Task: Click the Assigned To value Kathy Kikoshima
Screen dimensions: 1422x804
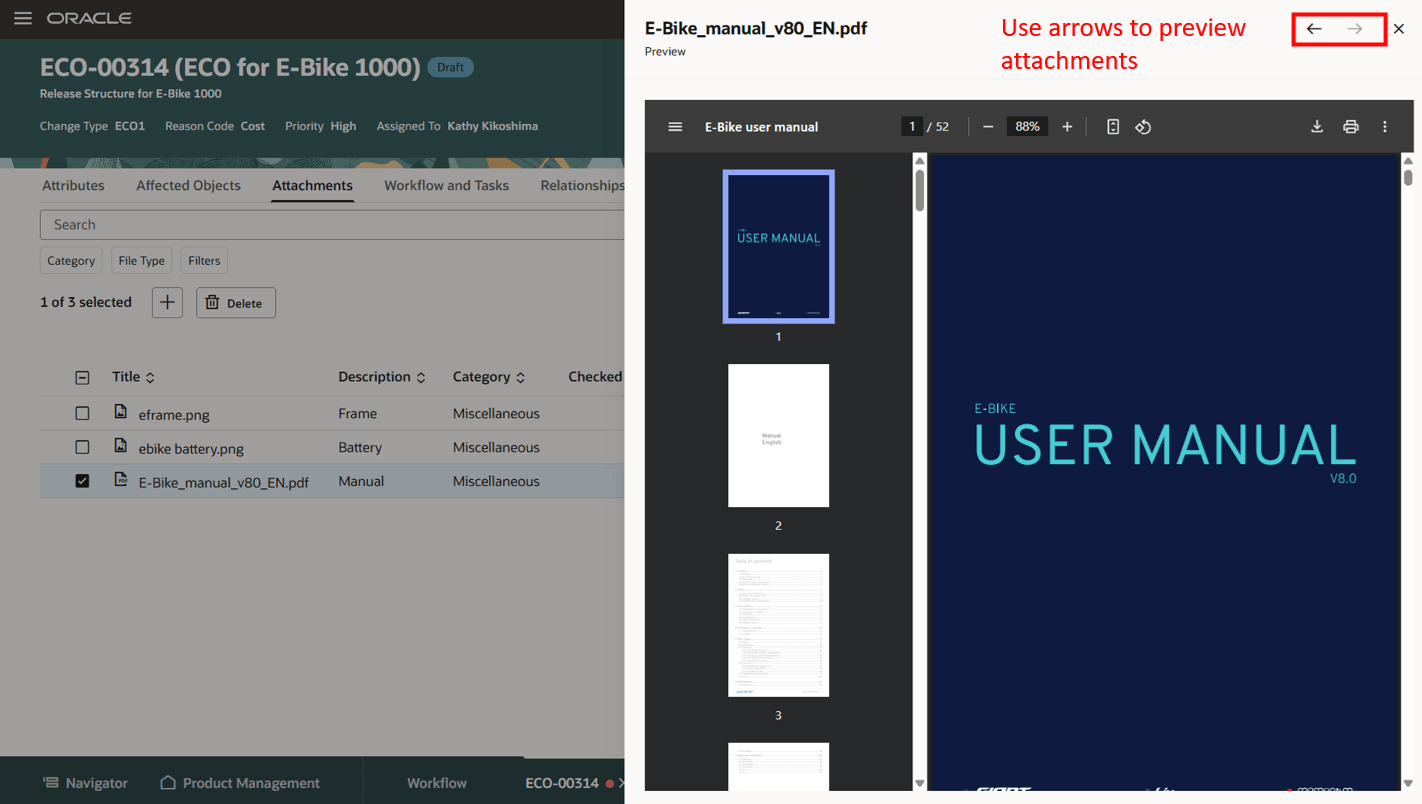Action: click(493, 126)
